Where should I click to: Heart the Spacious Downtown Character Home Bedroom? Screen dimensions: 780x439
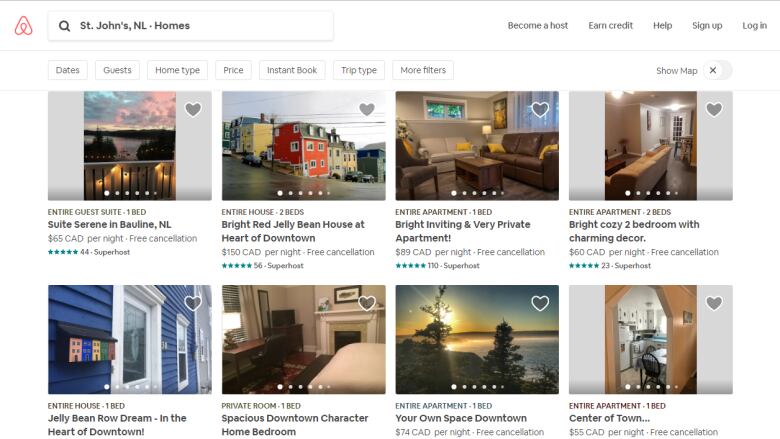click(x=367, y=303)
